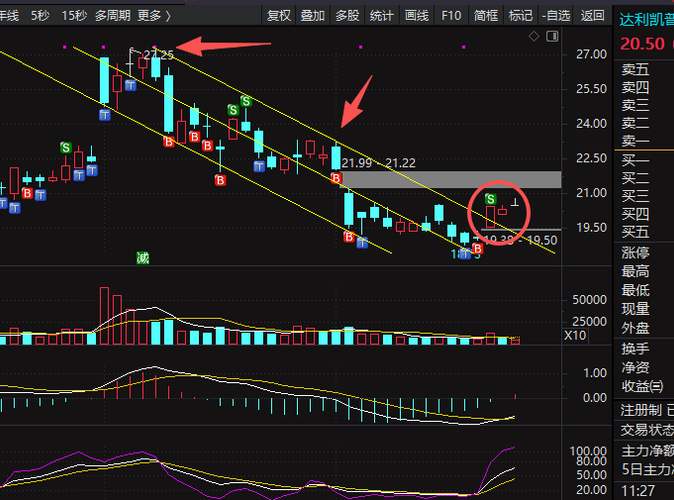
Task: Click the tallest red volume bar
Action: pyautogui.click(x=104, y=316)
